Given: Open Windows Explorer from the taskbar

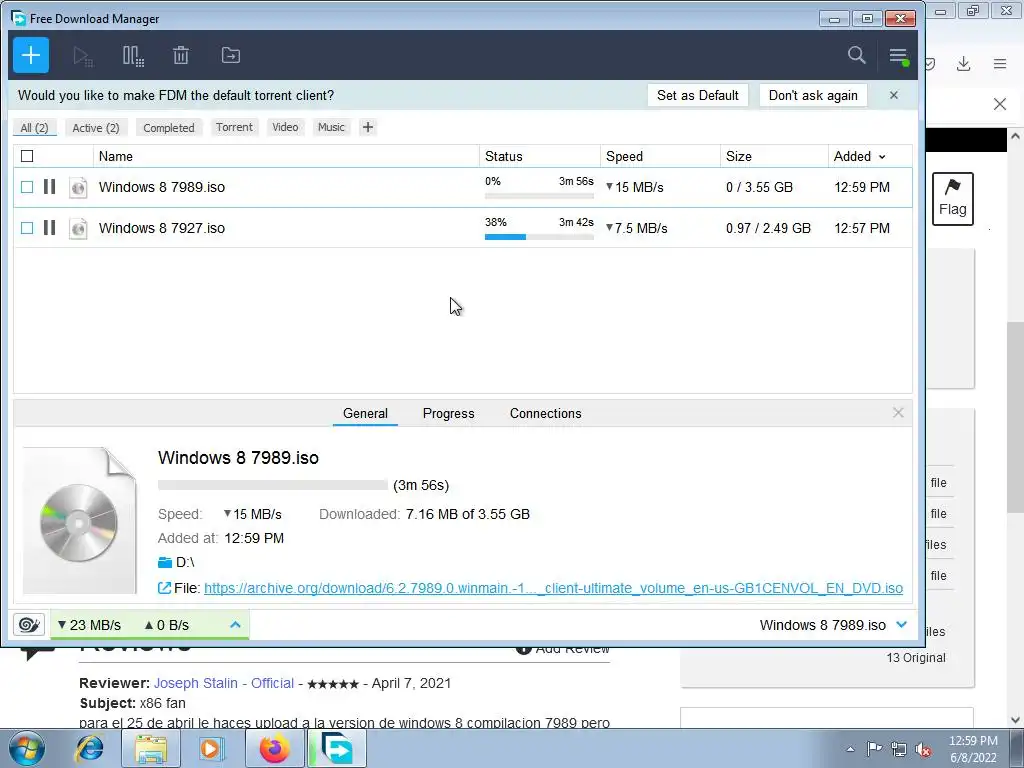Looking at the screenshot, I should tap(151, 748).
